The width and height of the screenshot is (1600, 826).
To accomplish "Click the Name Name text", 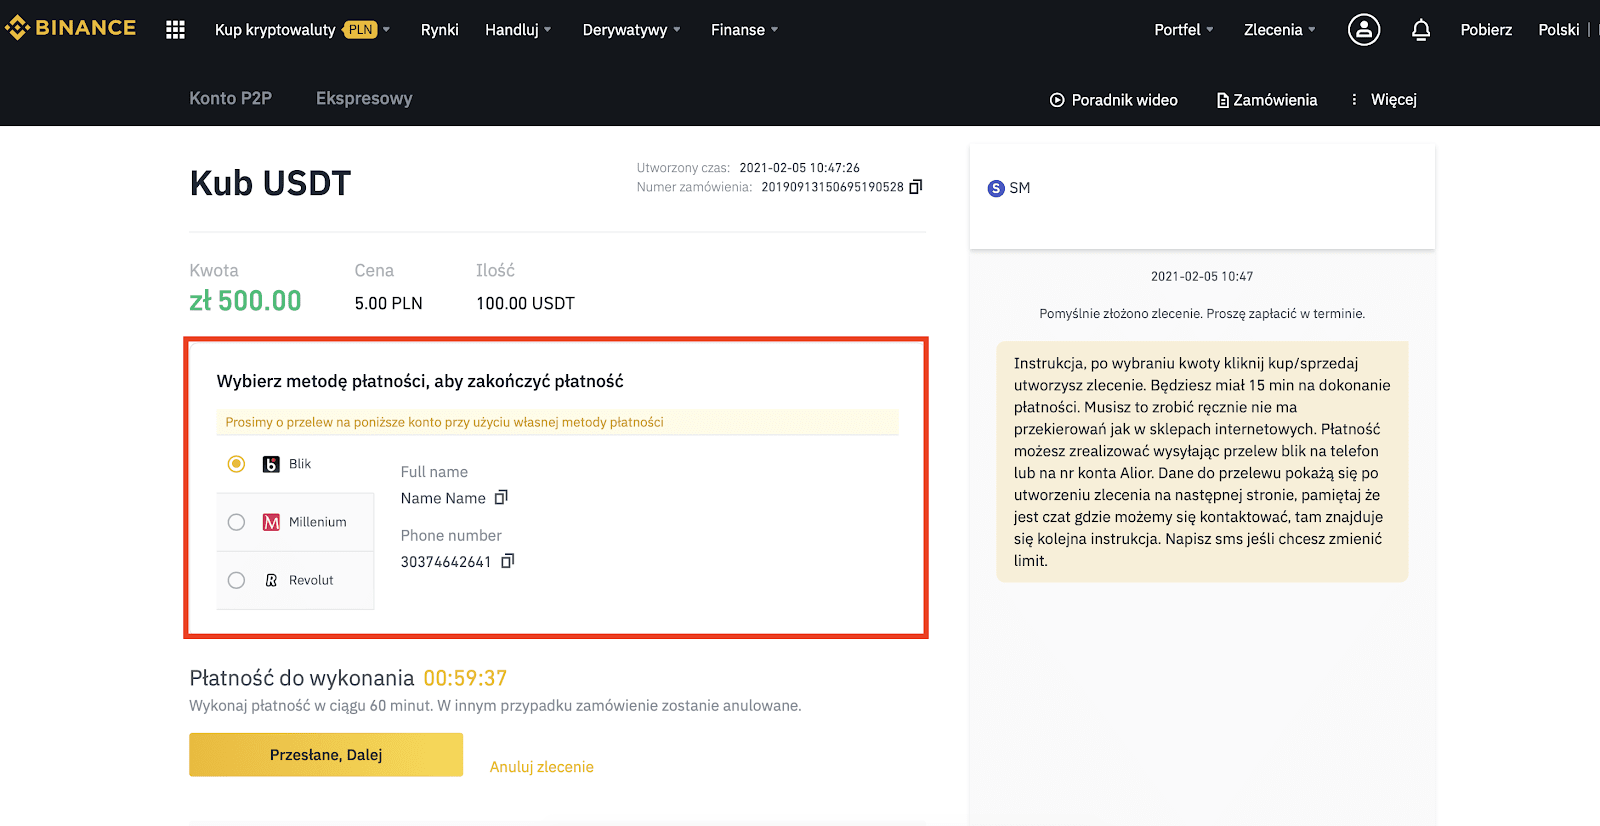I will pos(443,498).
